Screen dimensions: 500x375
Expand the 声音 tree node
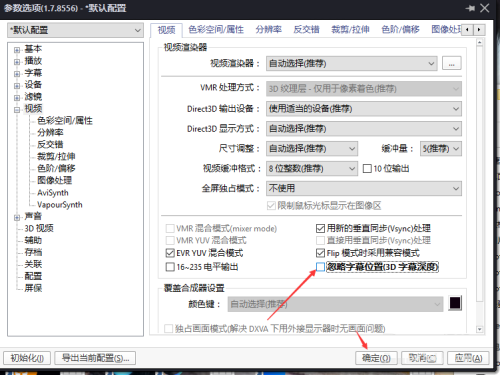17,218
